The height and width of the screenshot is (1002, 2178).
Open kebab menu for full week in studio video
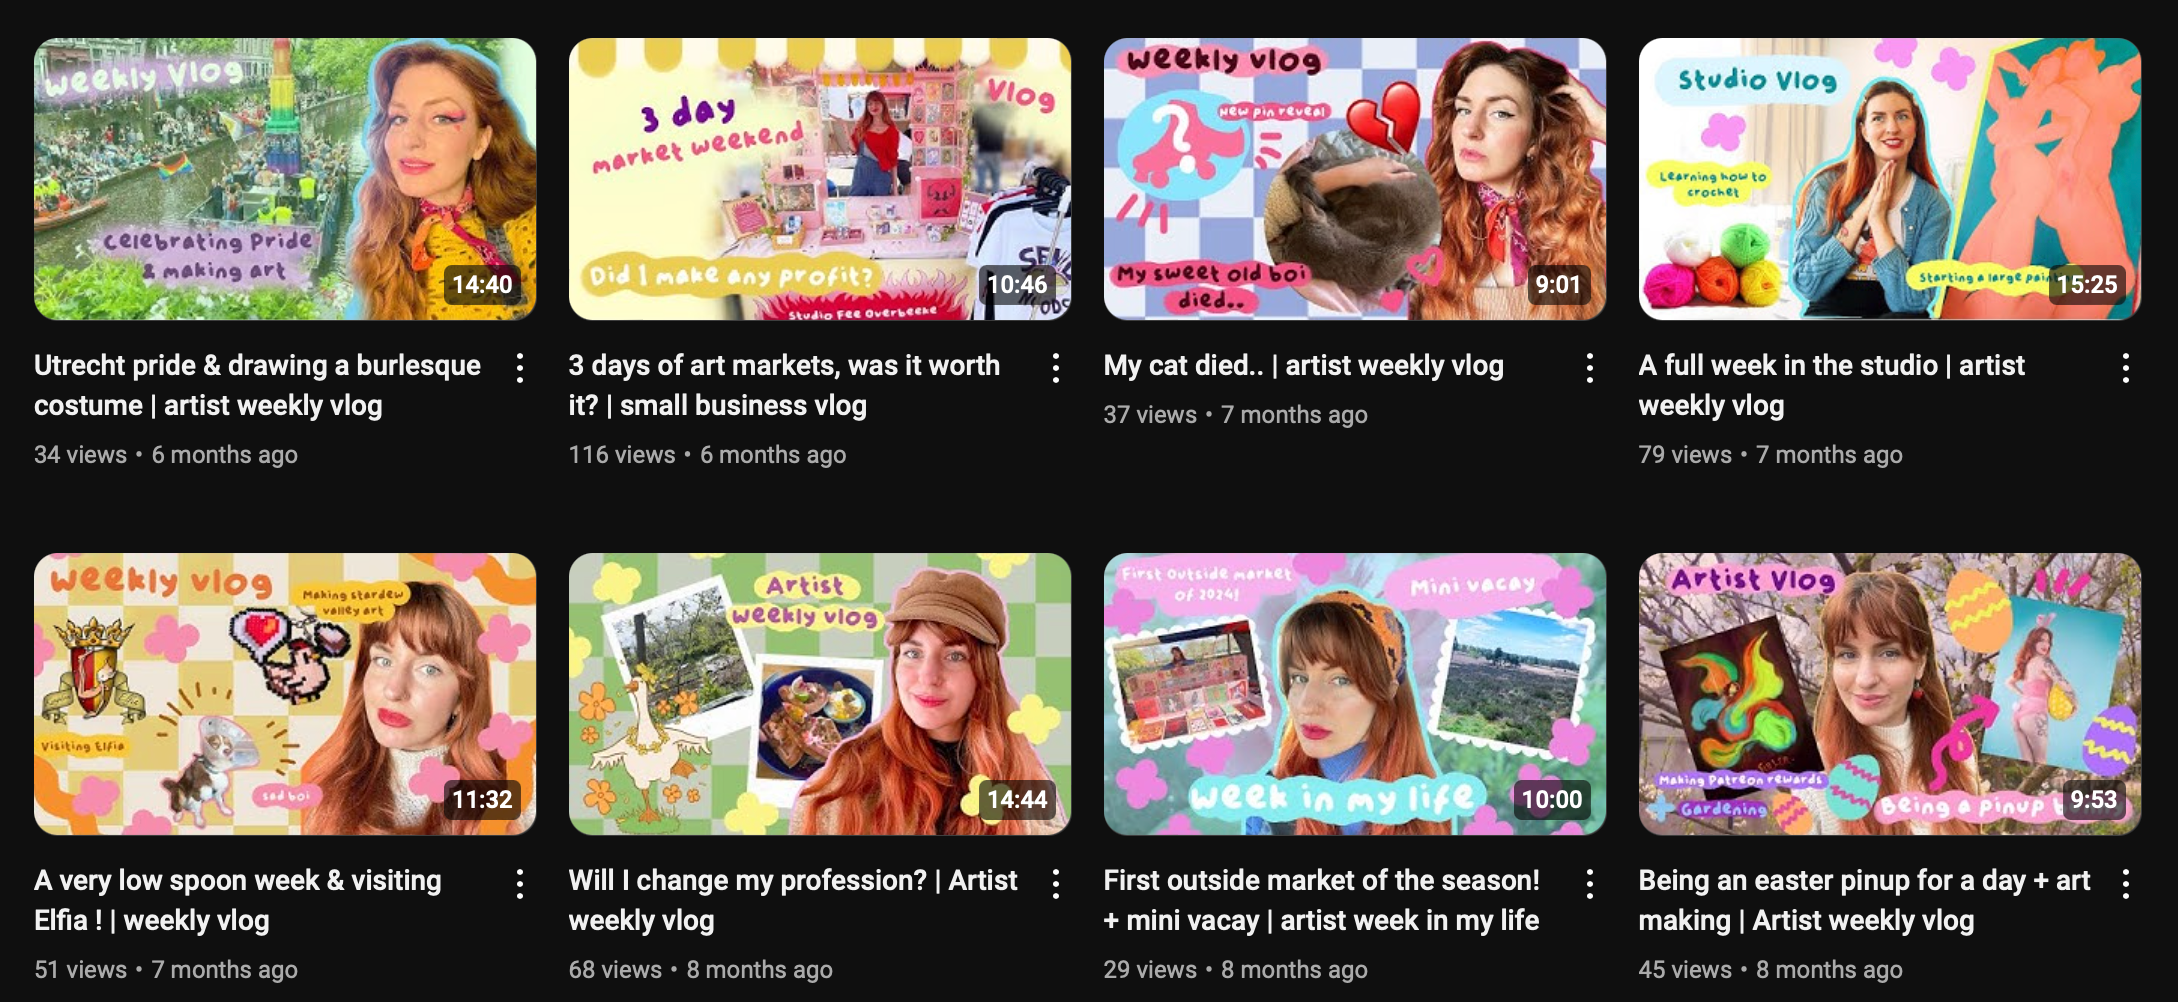(x=2126, y=368)
